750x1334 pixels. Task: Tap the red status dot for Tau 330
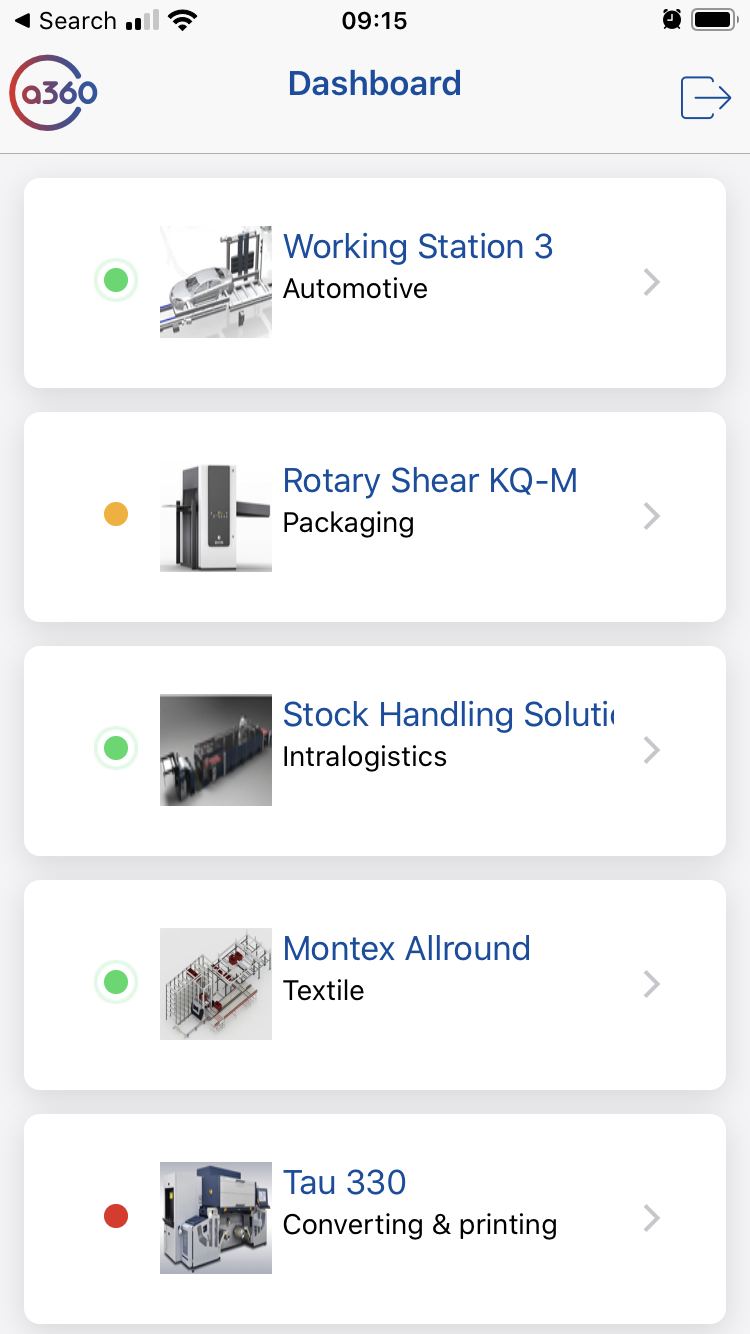(116, 1216)
